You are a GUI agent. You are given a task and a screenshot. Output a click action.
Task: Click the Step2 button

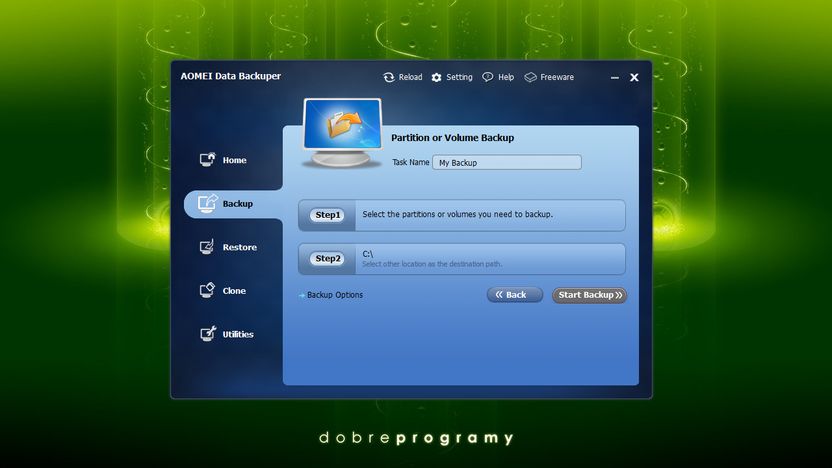tap(327, 258)
